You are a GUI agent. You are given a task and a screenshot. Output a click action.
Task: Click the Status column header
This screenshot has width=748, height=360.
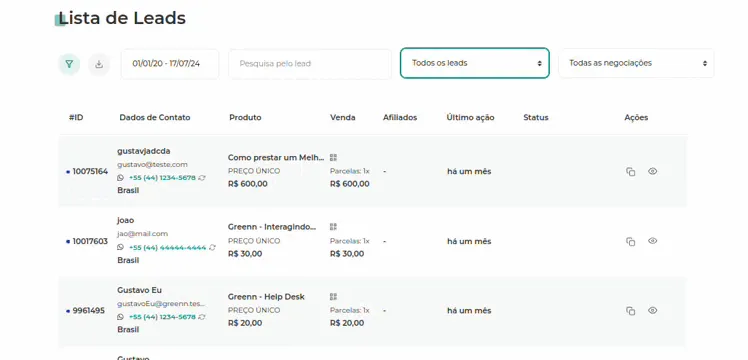(536, 117)
